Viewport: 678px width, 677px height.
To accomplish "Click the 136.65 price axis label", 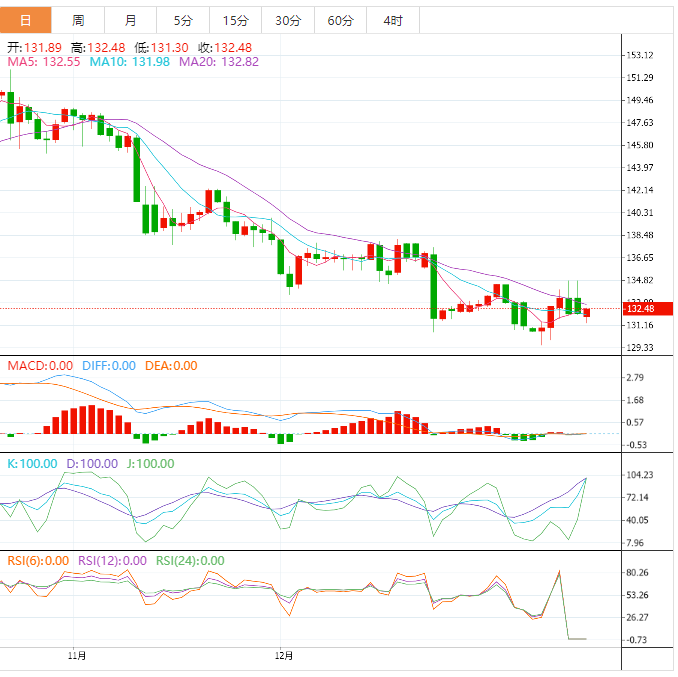I will 640,257.
